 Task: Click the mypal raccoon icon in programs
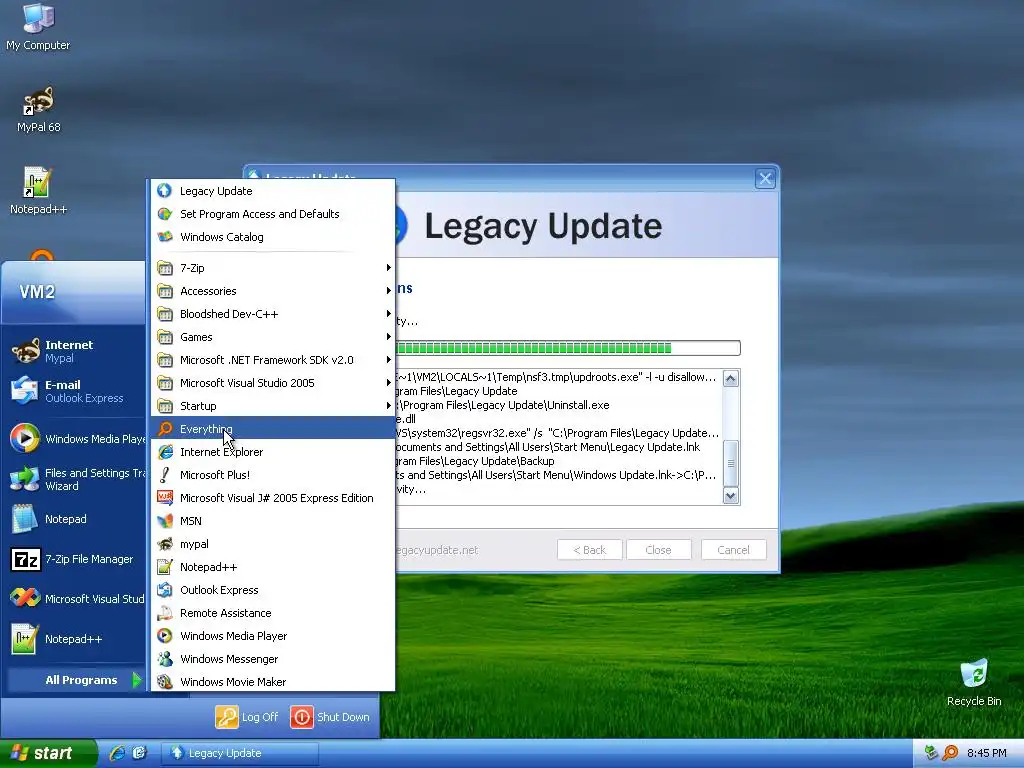[x=165, y=543]
